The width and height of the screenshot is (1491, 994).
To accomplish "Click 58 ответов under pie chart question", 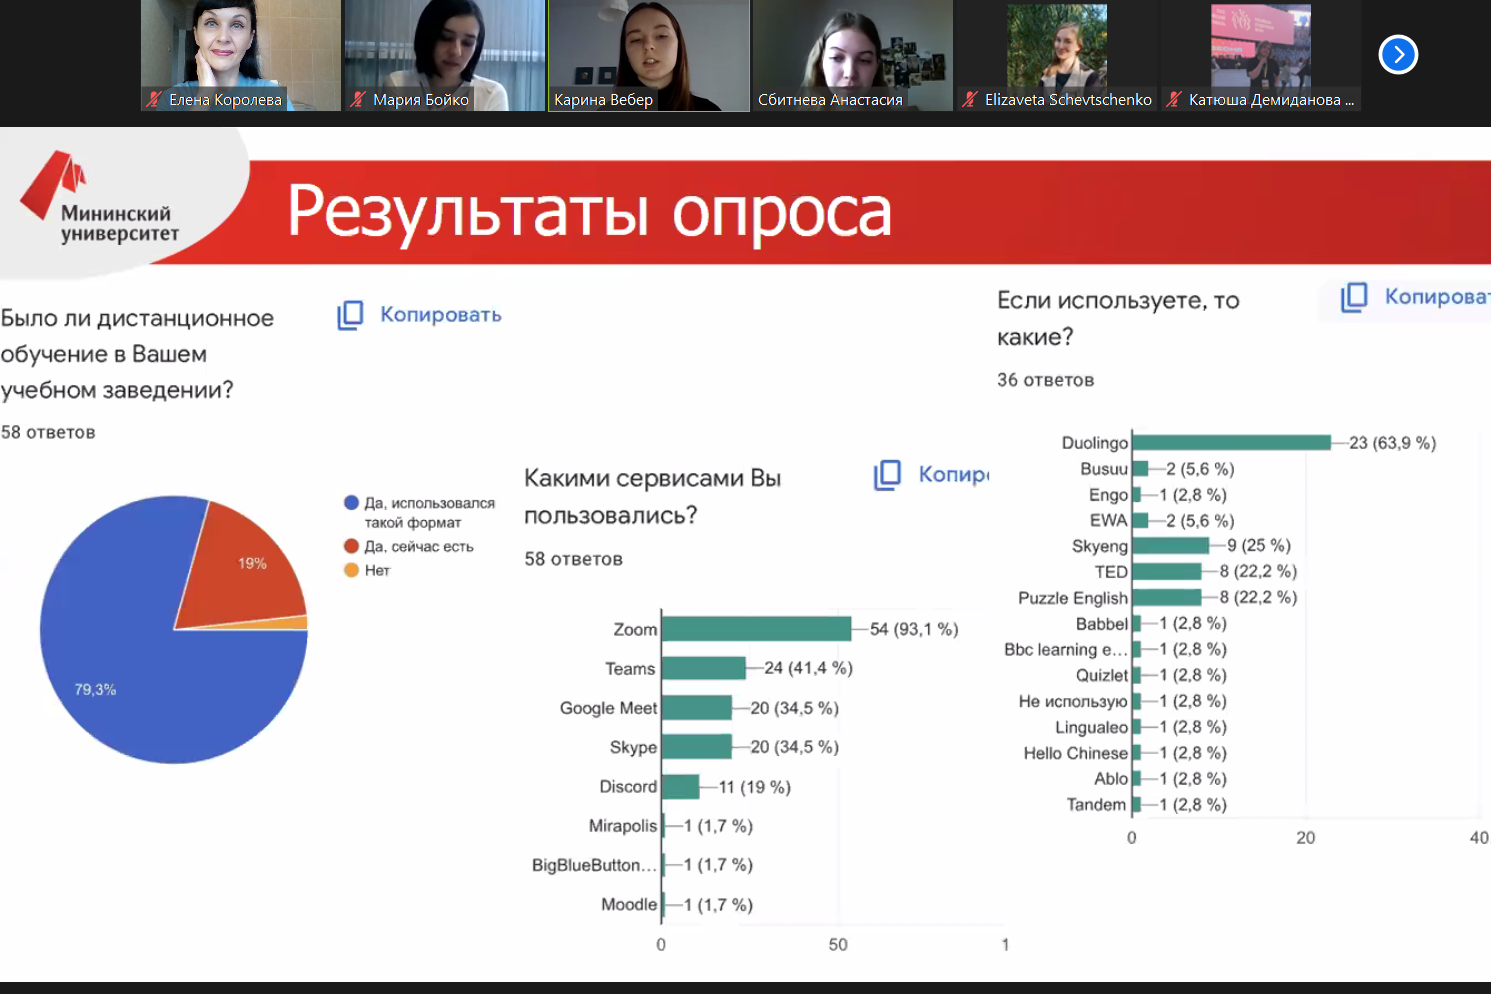I will coord(48,432).
